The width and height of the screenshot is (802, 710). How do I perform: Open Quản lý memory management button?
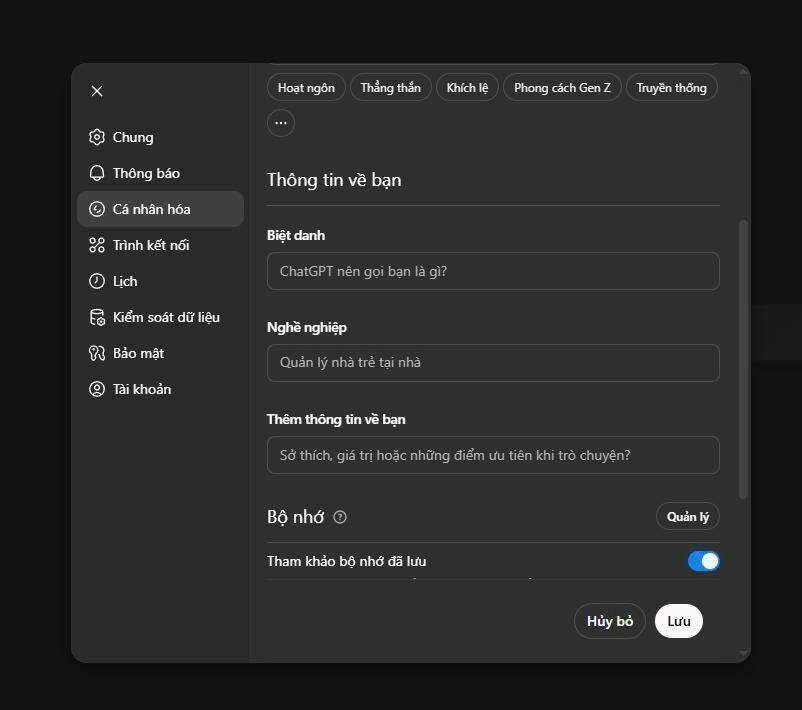coord(687,517)
